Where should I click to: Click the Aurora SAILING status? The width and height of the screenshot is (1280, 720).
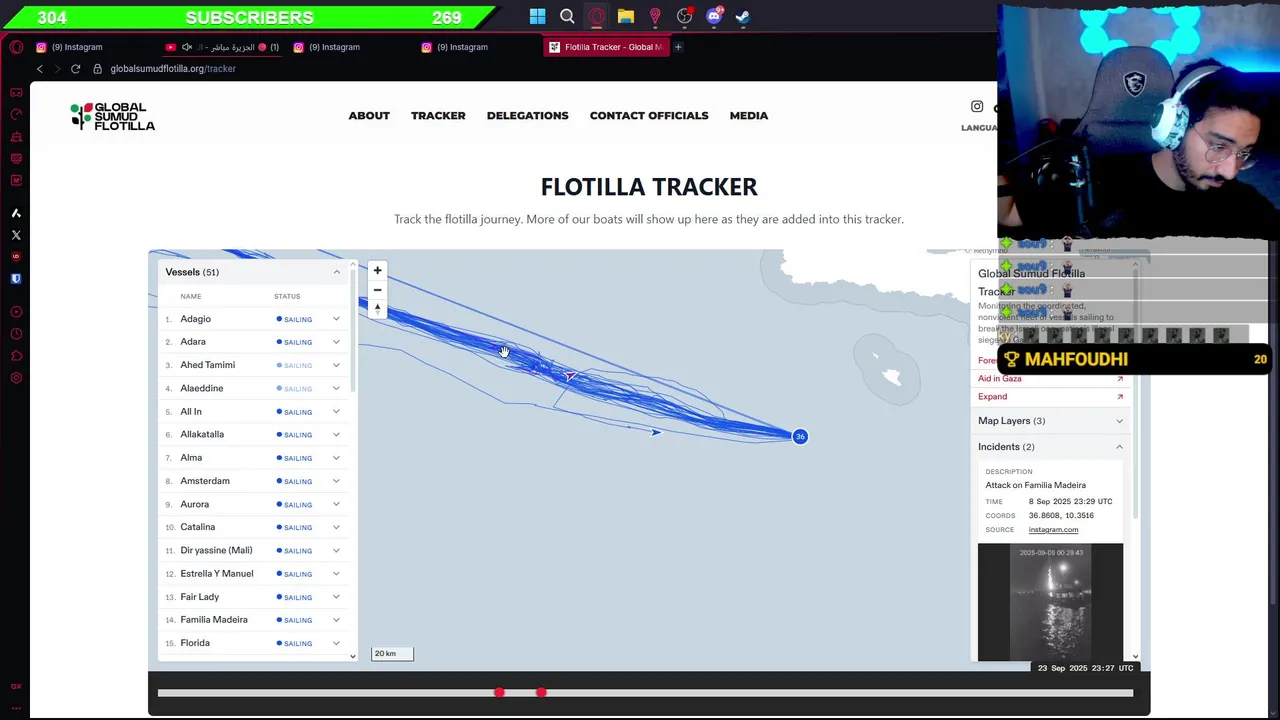click(294, 505)
